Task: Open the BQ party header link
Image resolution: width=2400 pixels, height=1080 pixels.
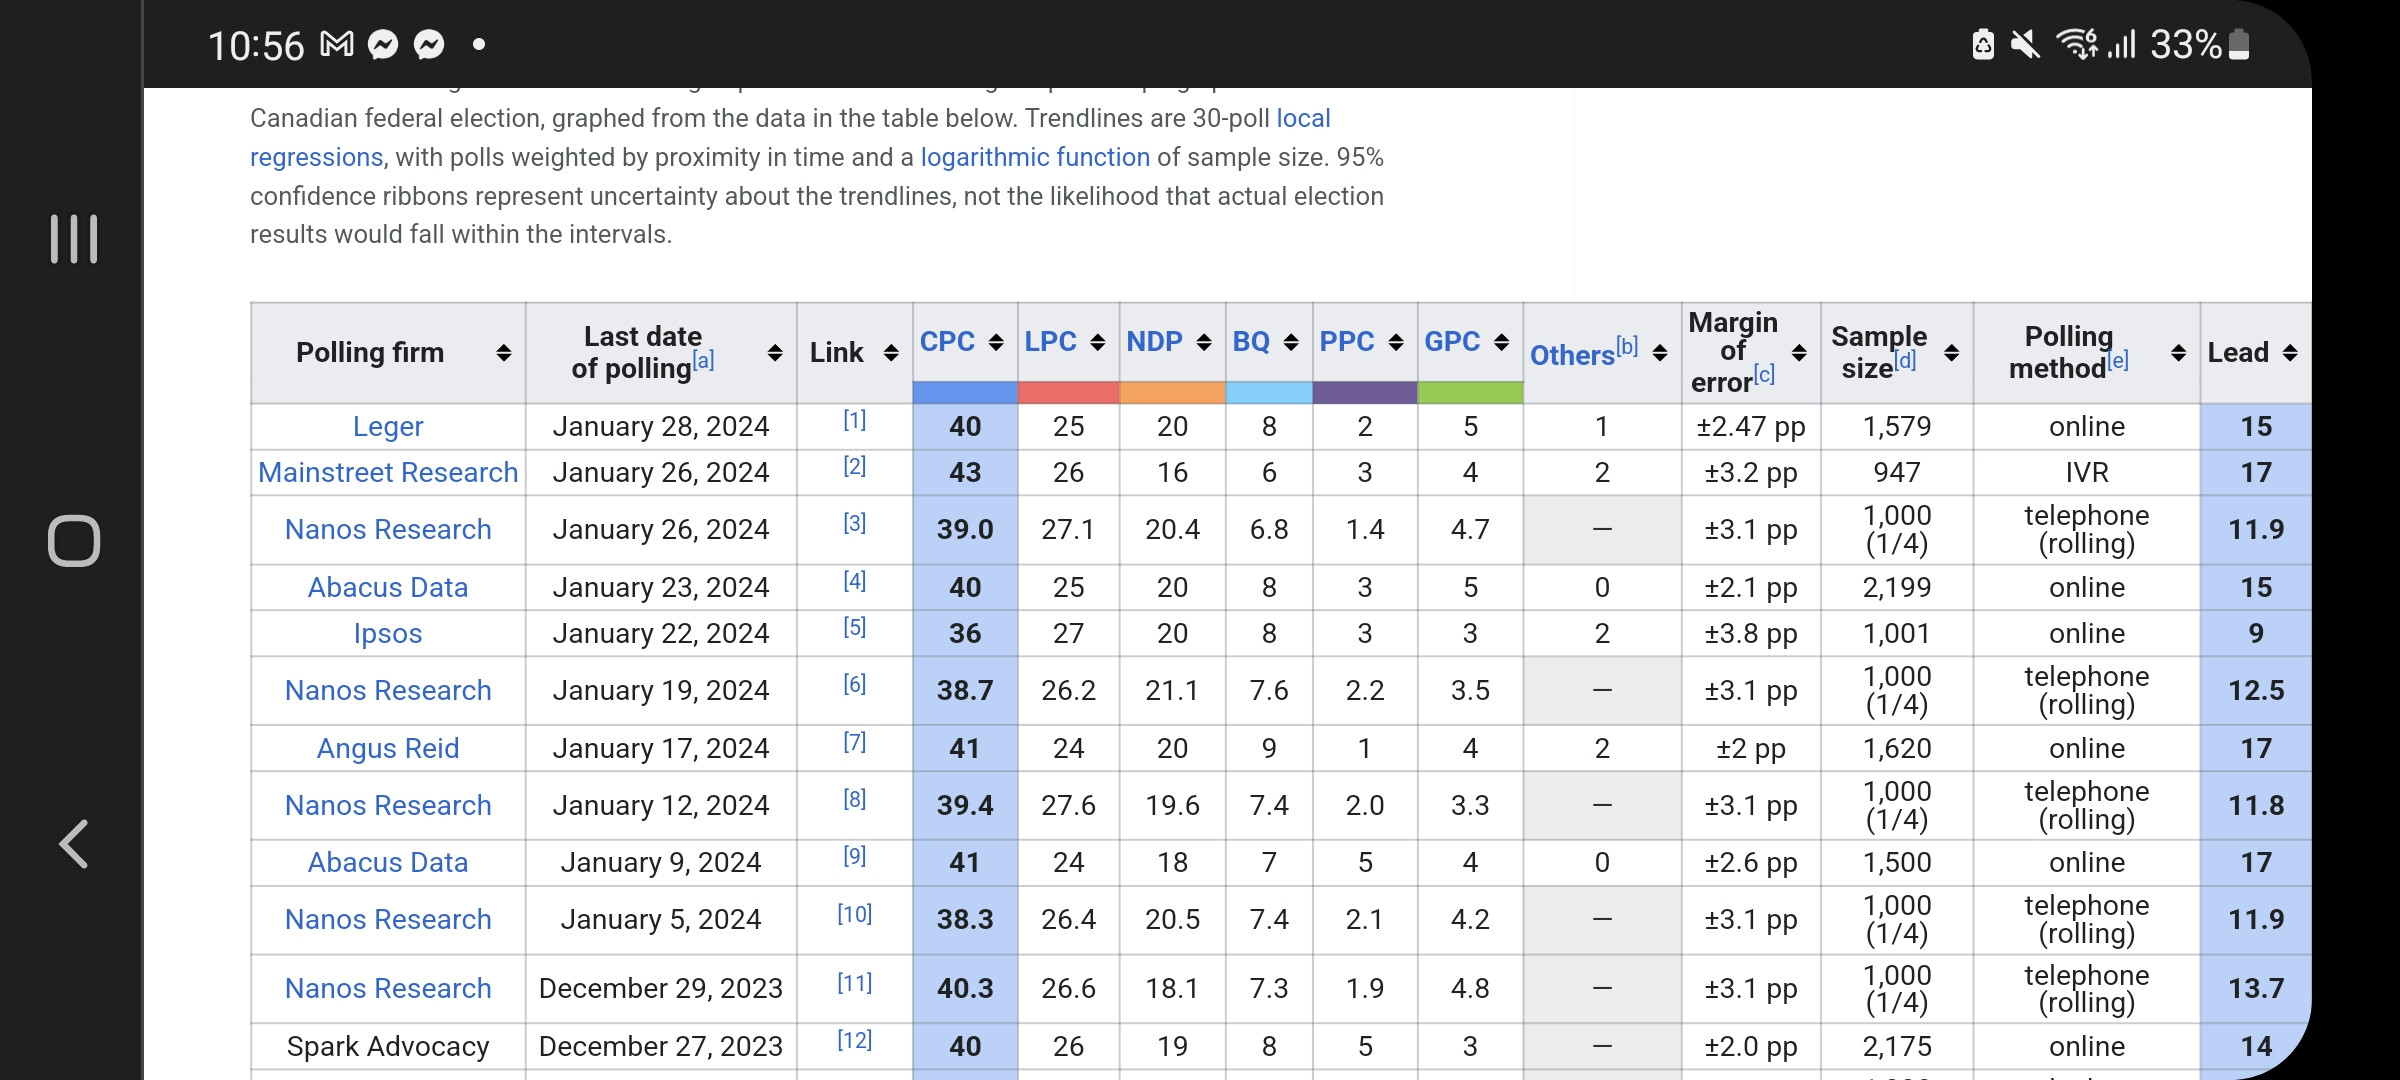Action: click(x=1251, y=342)
